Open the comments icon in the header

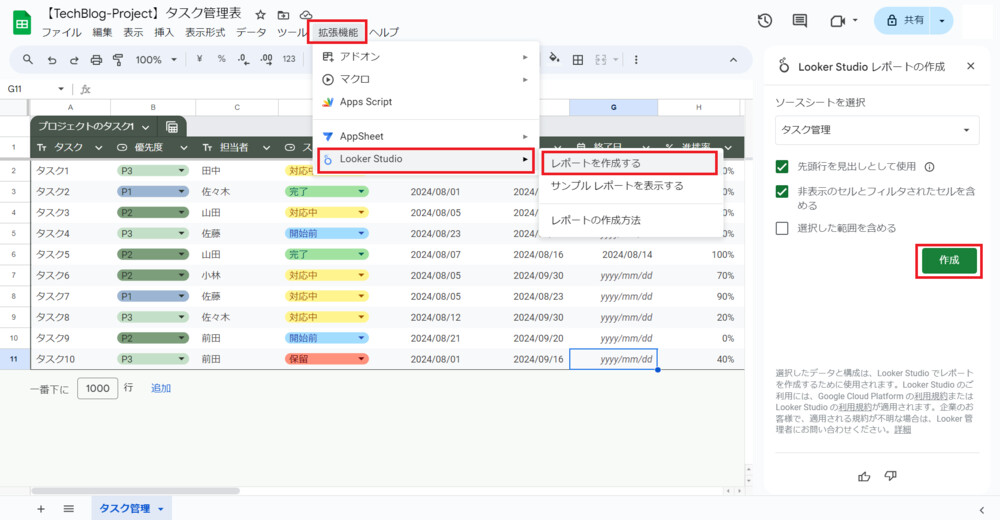pyautogui.click(x=799, y=21)
